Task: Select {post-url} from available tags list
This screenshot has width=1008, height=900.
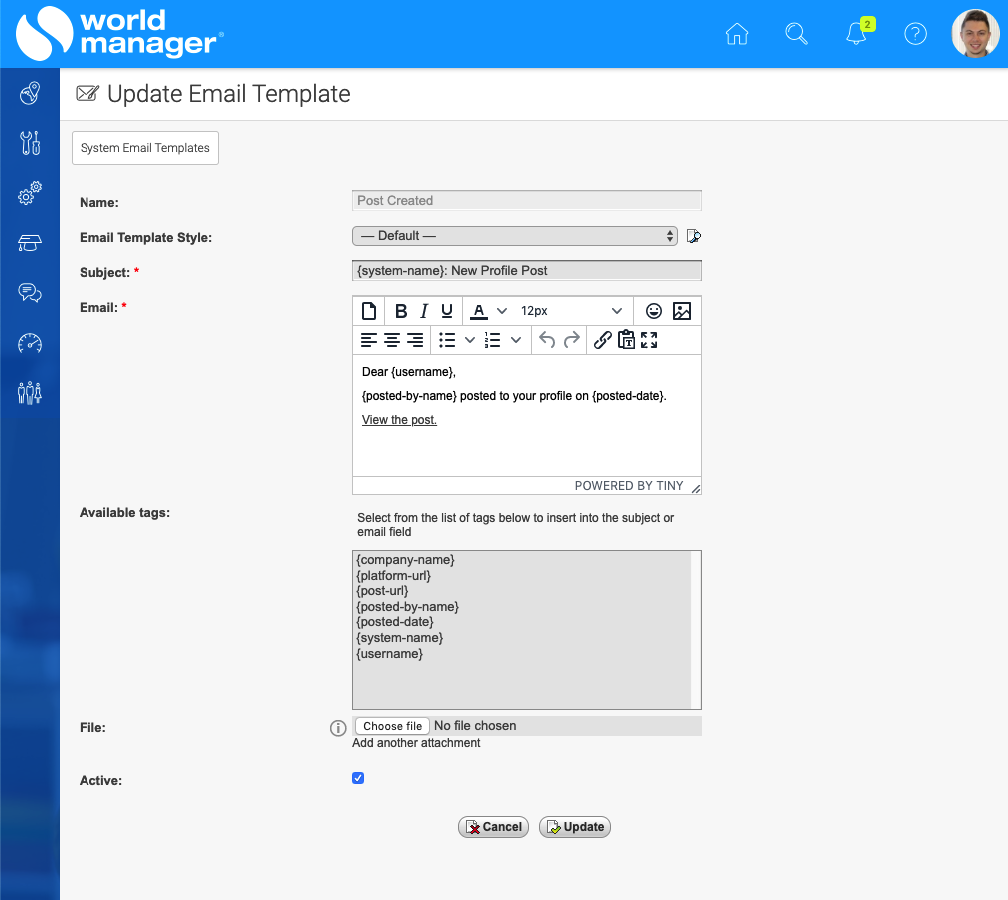Action: (382, 591)
